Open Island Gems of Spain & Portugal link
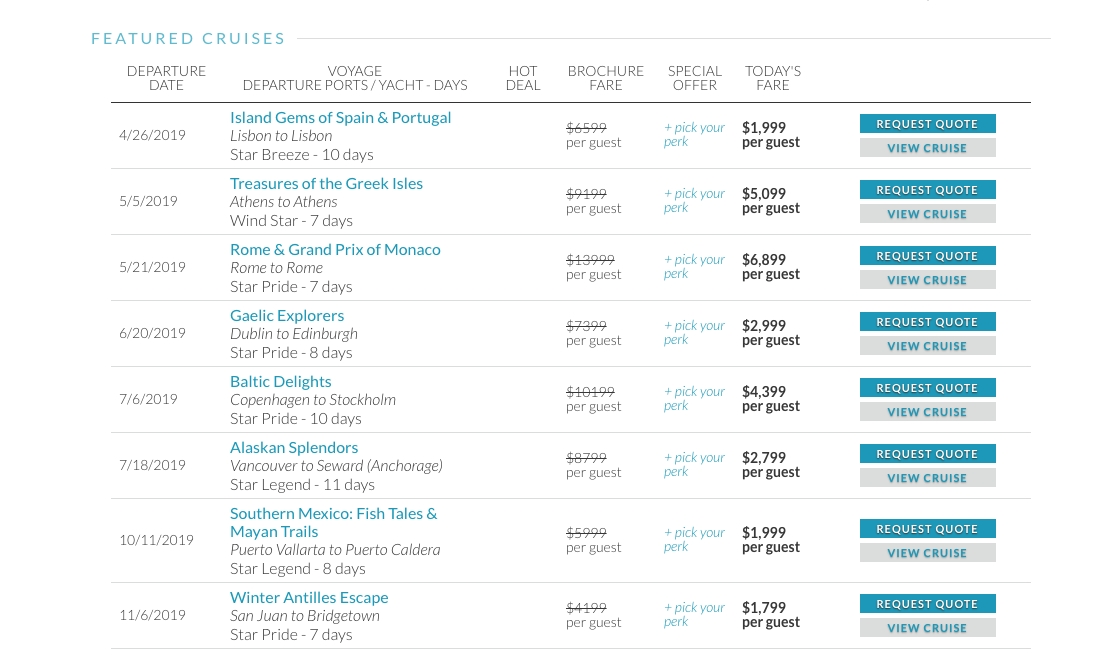1099x671 pixels. 341,118
